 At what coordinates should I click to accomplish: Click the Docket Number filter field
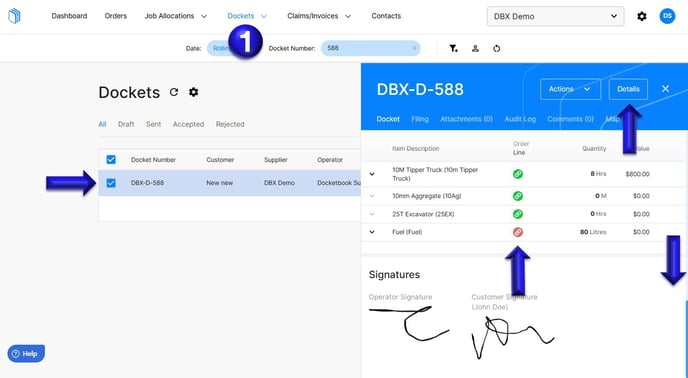click(x=370, y=48)
